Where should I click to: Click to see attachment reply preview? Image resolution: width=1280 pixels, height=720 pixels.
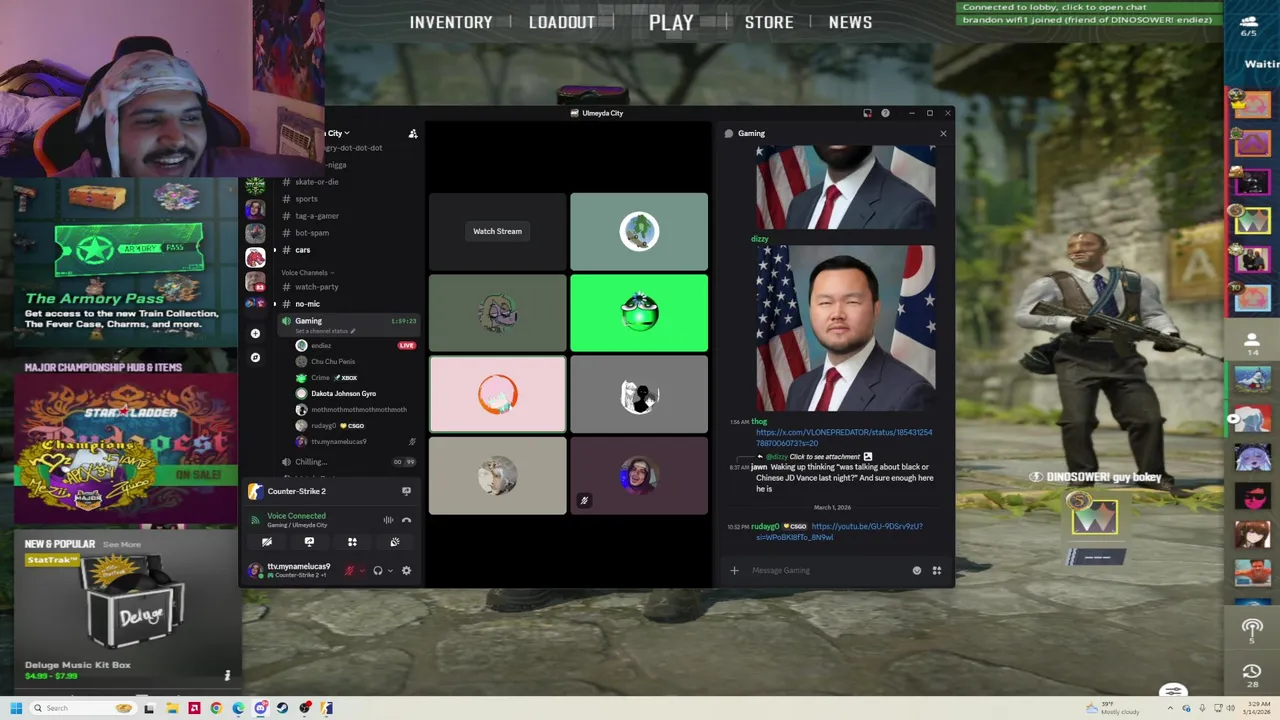(x=825, y=456)
